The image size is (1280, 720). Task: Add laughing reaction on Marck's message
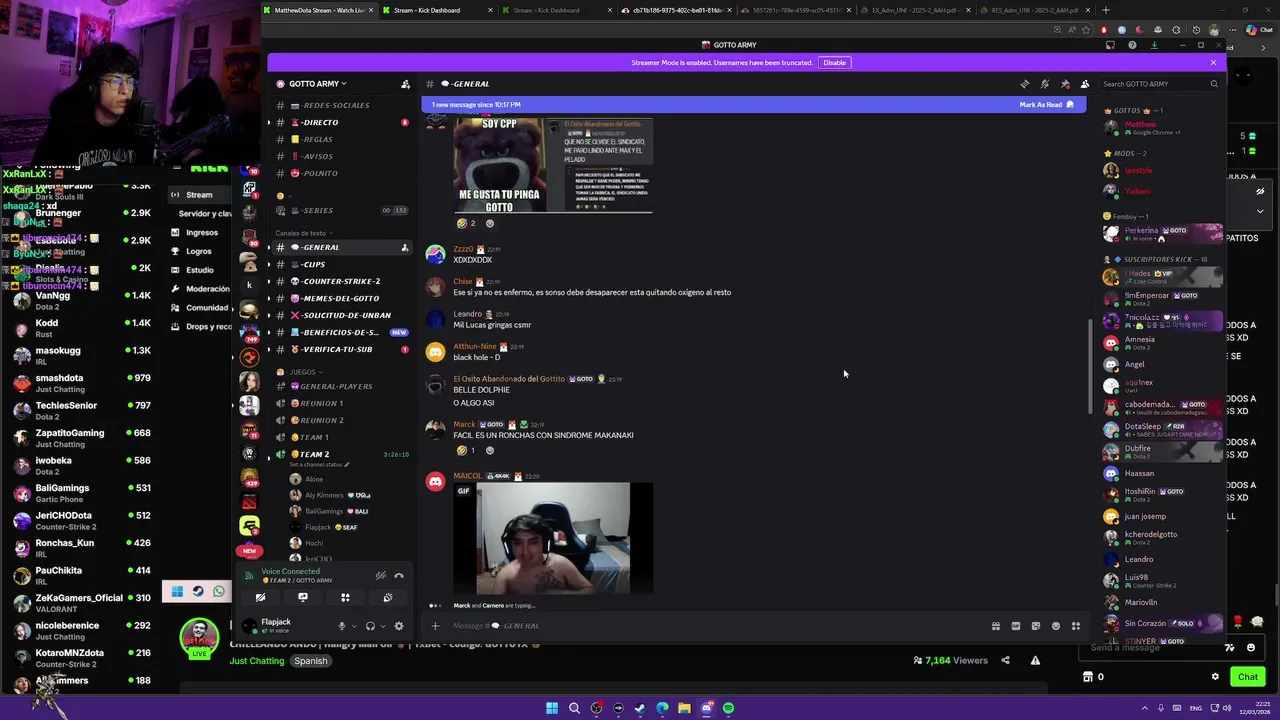467,450
